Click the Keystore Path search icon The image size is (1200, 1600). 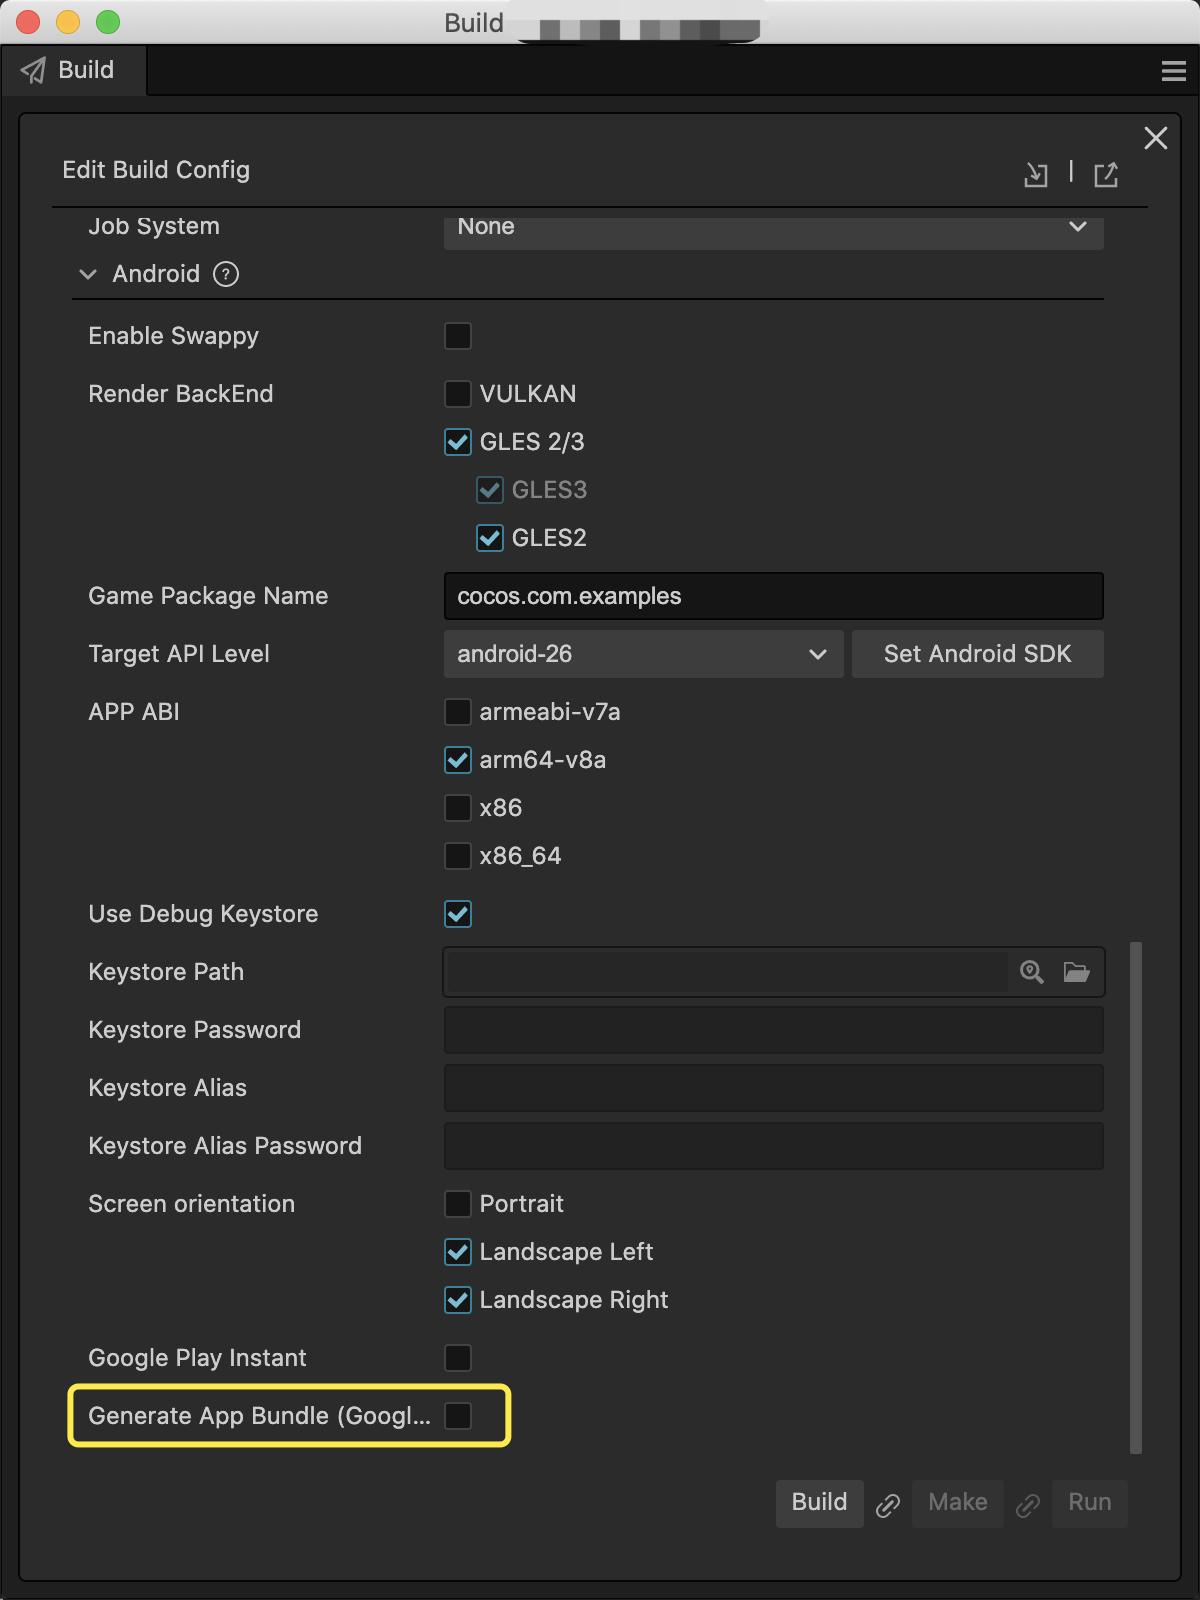tap(1032, 972)
